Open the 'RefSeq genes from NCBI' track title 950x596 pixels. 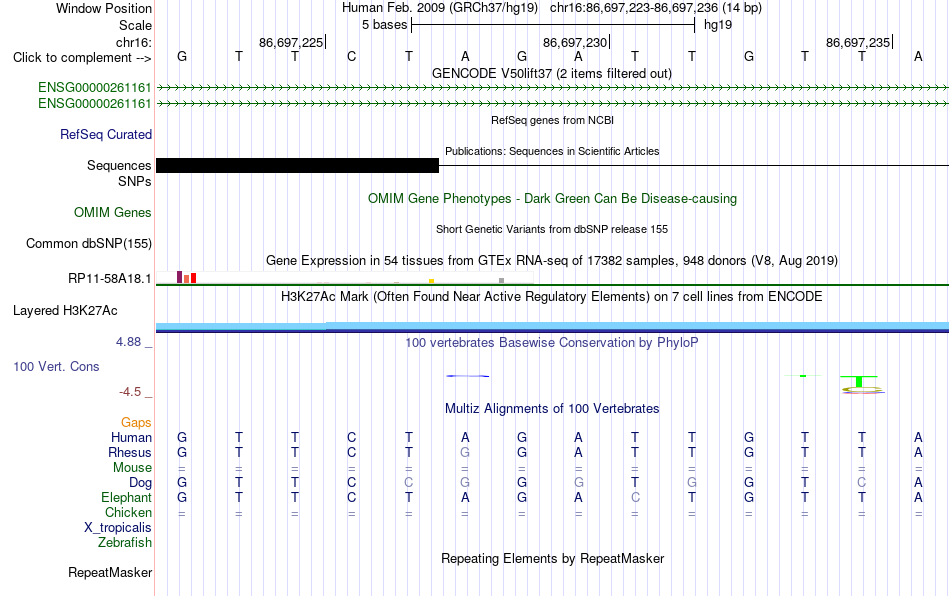click(x=552, y=120)
